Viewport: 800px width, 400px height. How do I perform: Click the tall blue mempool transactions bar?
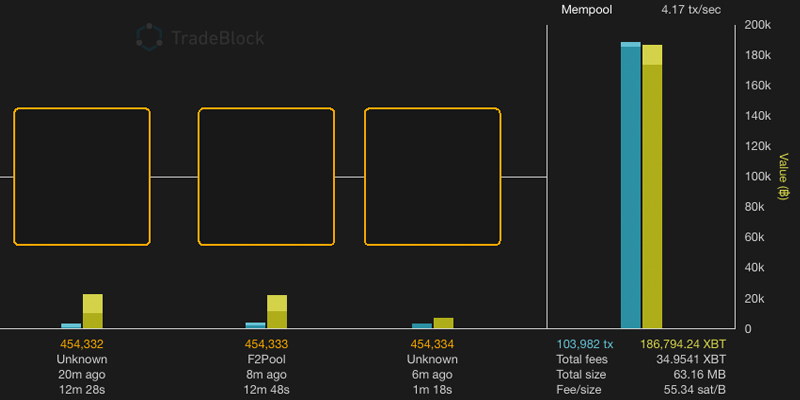pyautogui.click(x=630, y=187)
